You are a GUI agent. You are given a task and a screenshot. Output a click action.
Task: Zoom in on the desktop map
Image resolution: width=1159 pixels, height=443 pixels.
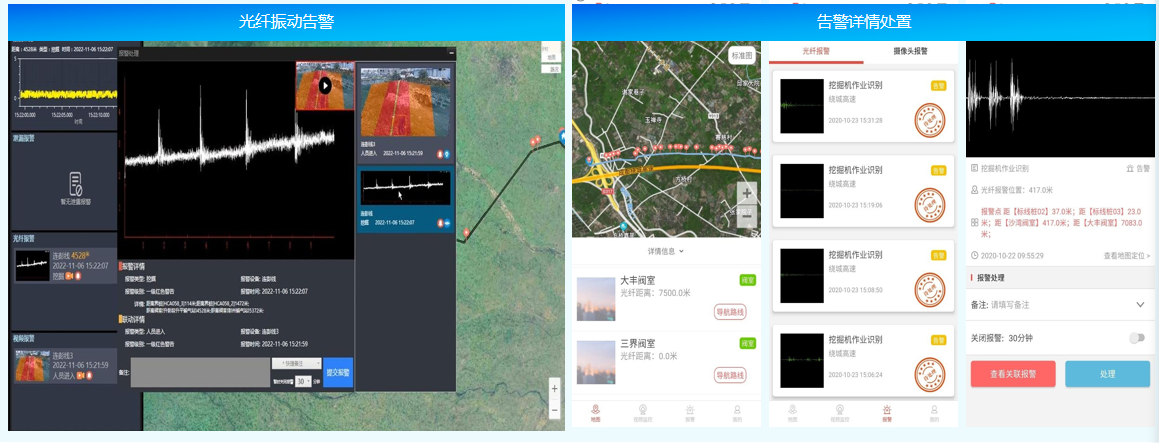tap(555, 388)
